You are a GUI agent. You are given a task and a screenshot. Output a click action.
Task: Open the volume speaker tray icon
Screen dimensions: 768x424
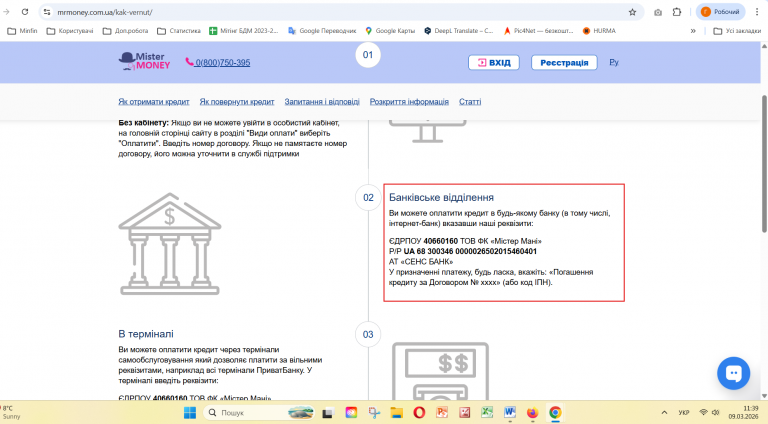(x=716, y=413)
